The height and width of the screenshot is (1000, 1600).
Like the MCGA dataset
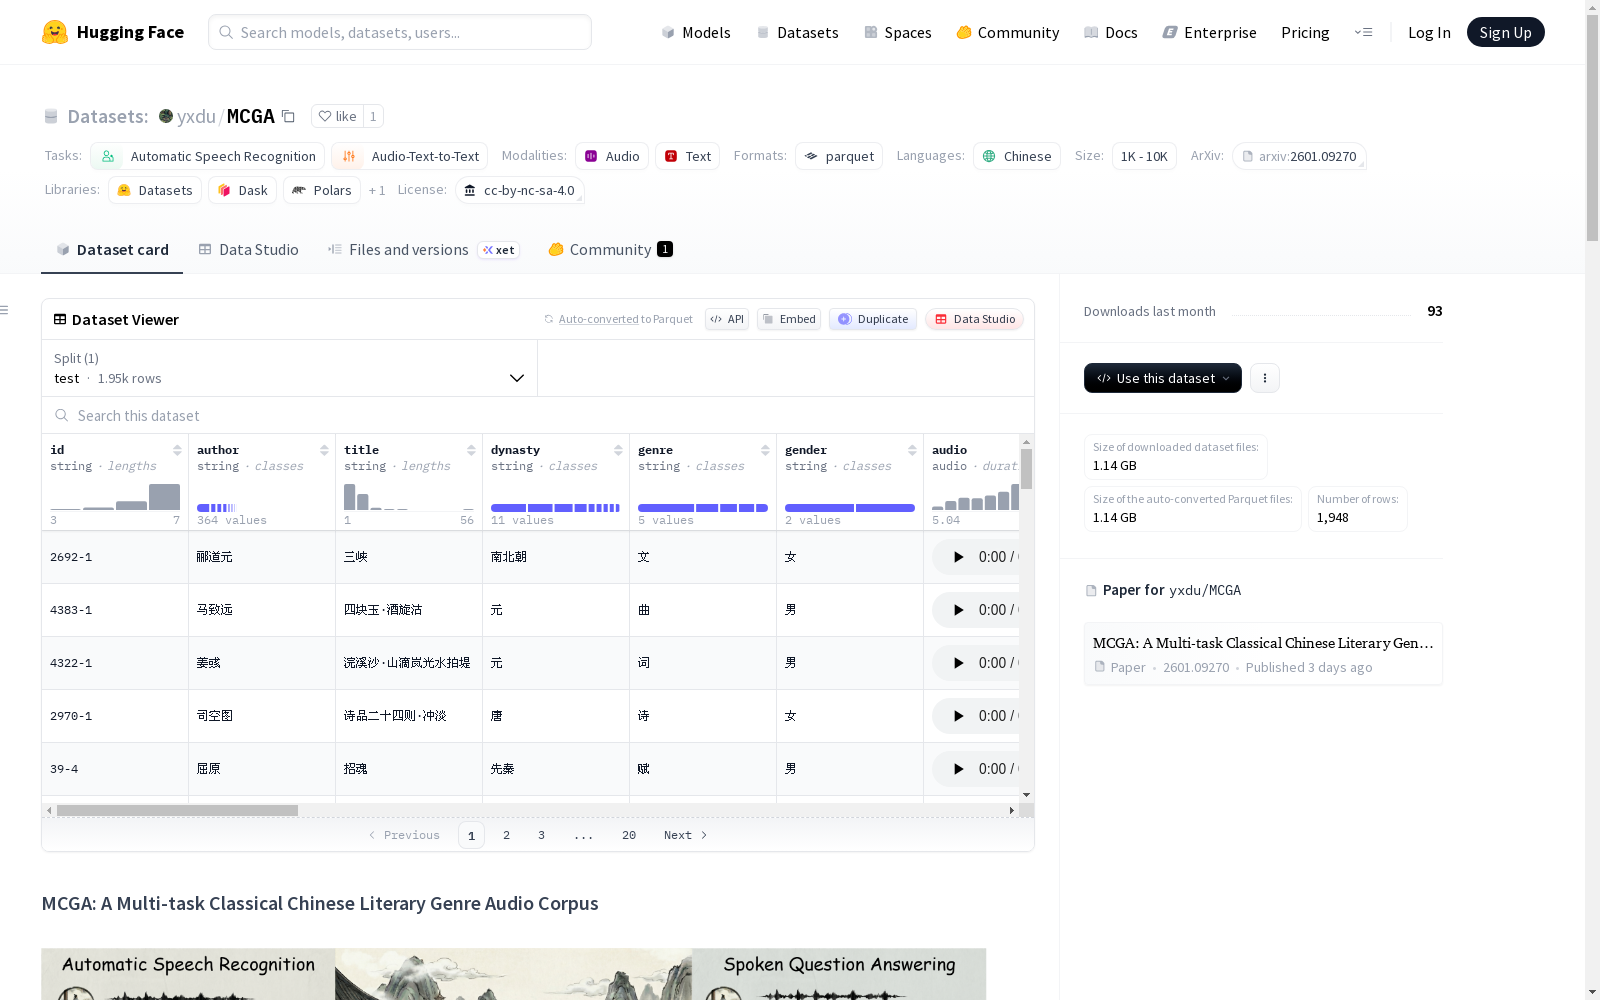pos(337,116)
